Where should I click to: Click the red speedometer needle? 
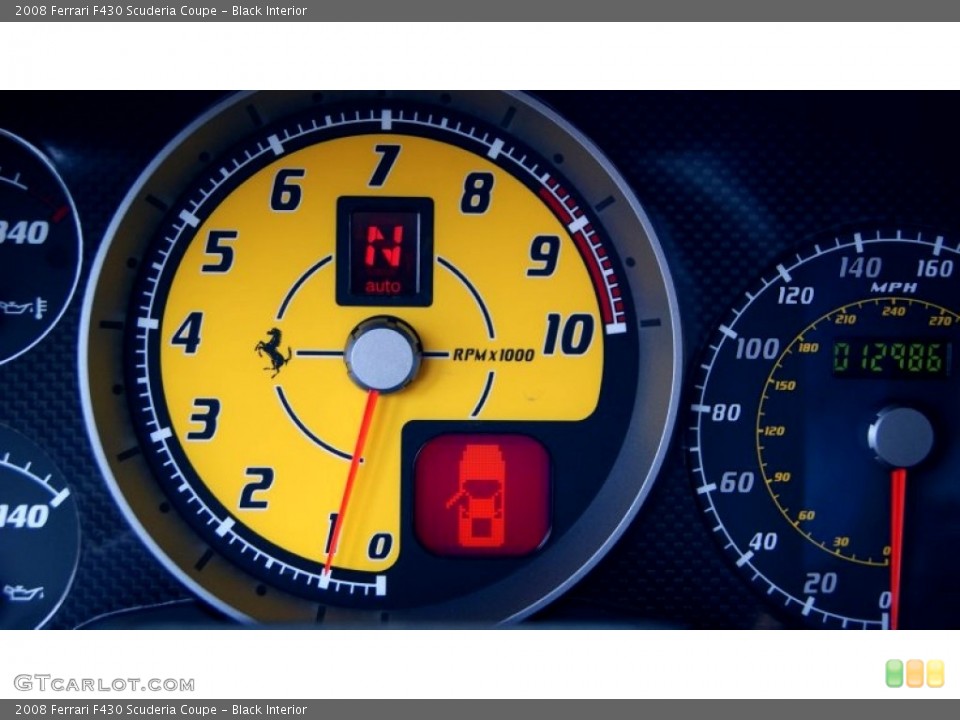click(x=898, y=549)
